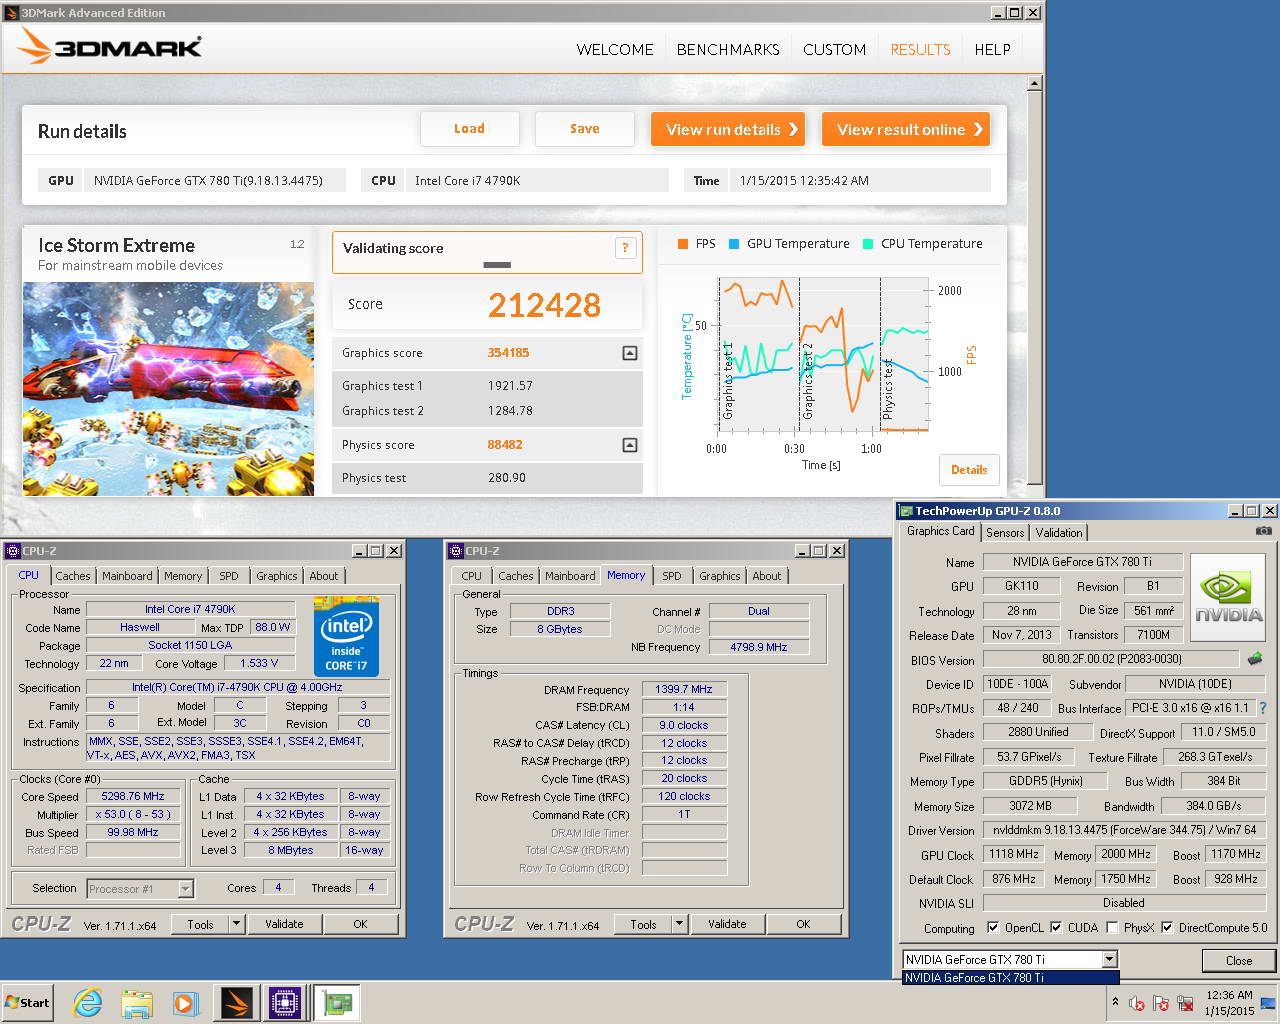Click the CPU Temperature green legend swatch
The height and width of the screenshot is (1024, 1280).
click(868, 244)
